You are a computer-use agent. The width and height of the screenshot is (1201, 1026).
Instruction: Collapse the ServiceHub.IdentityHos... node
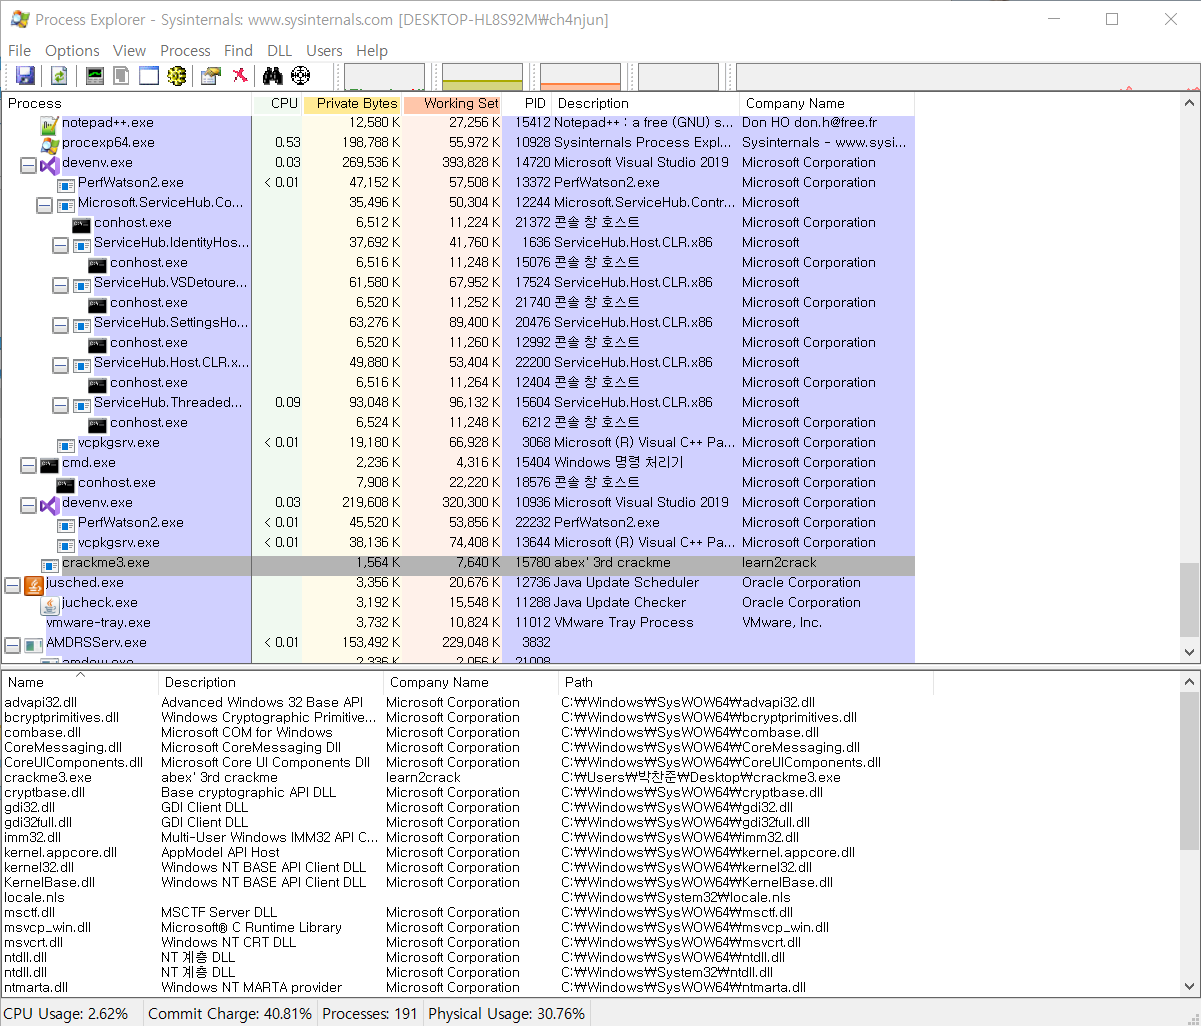click(x=60, y=245)
